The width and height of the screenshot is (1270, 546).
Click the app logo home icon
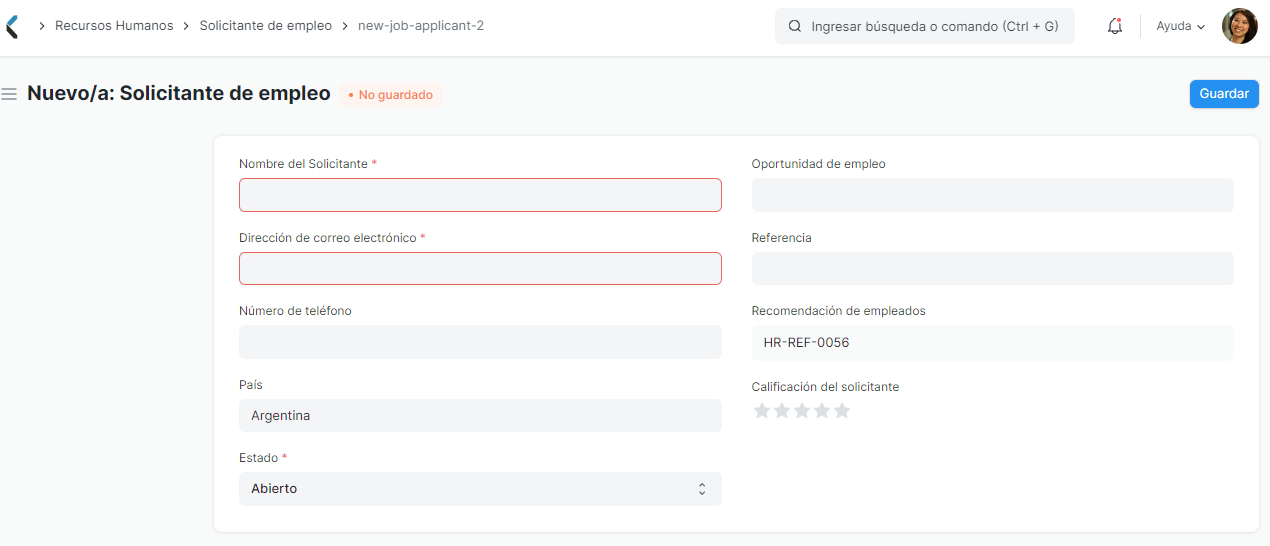point(11,26)
